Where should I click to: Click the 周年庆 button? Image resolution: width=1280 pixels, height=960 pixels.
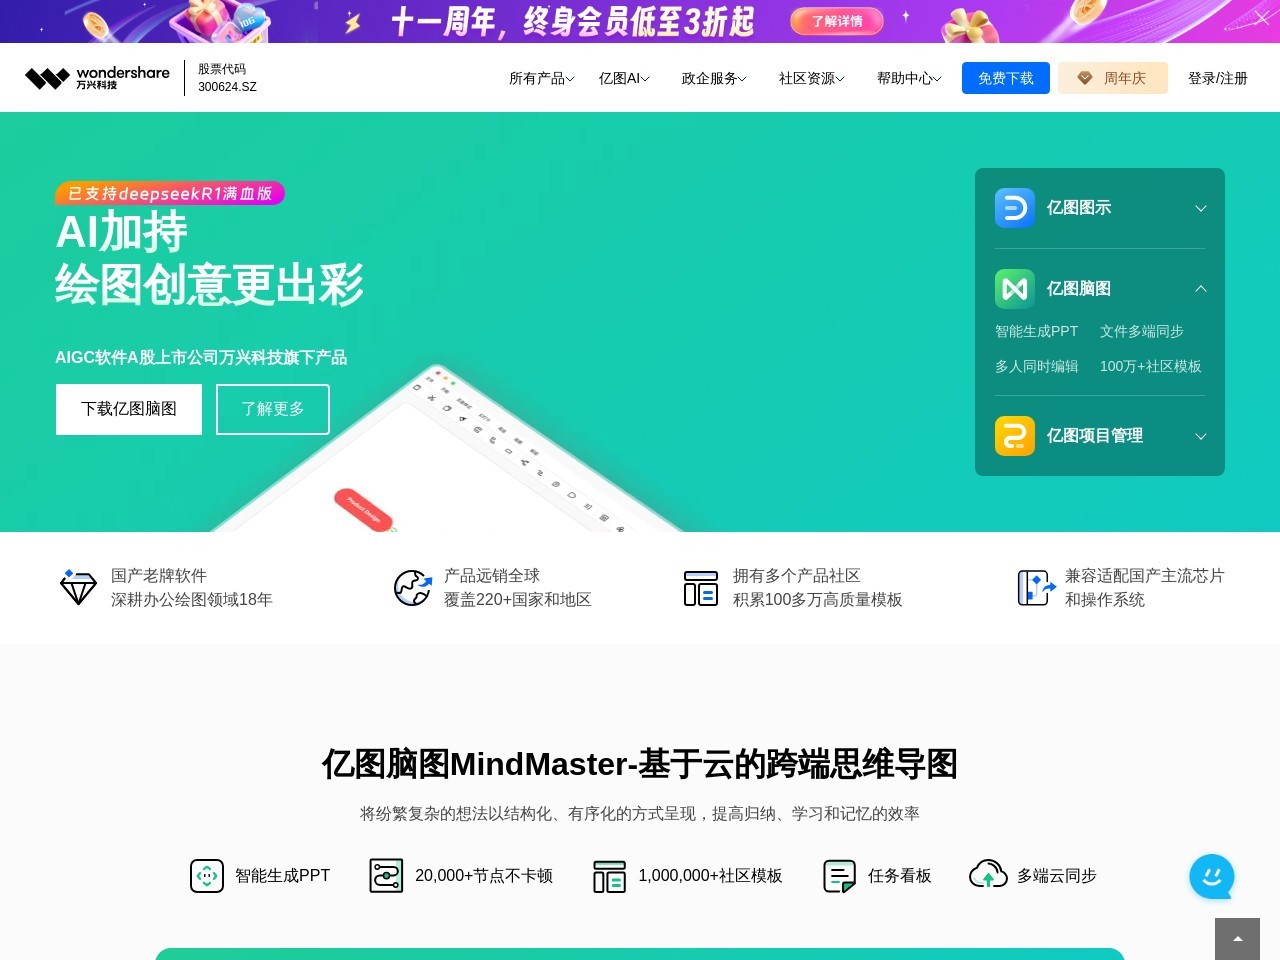pyautogui.click(x=1113, y=78)
